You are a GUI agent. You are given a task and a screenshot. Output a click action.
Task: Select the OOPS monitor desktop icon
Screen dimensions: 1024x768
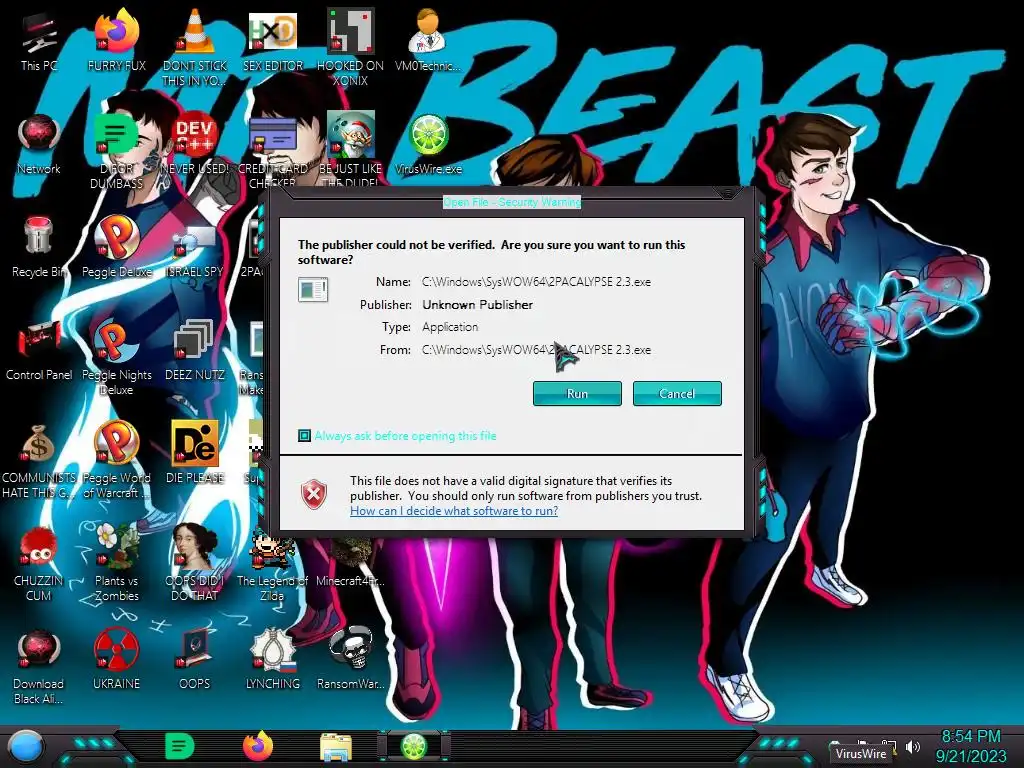195,658
